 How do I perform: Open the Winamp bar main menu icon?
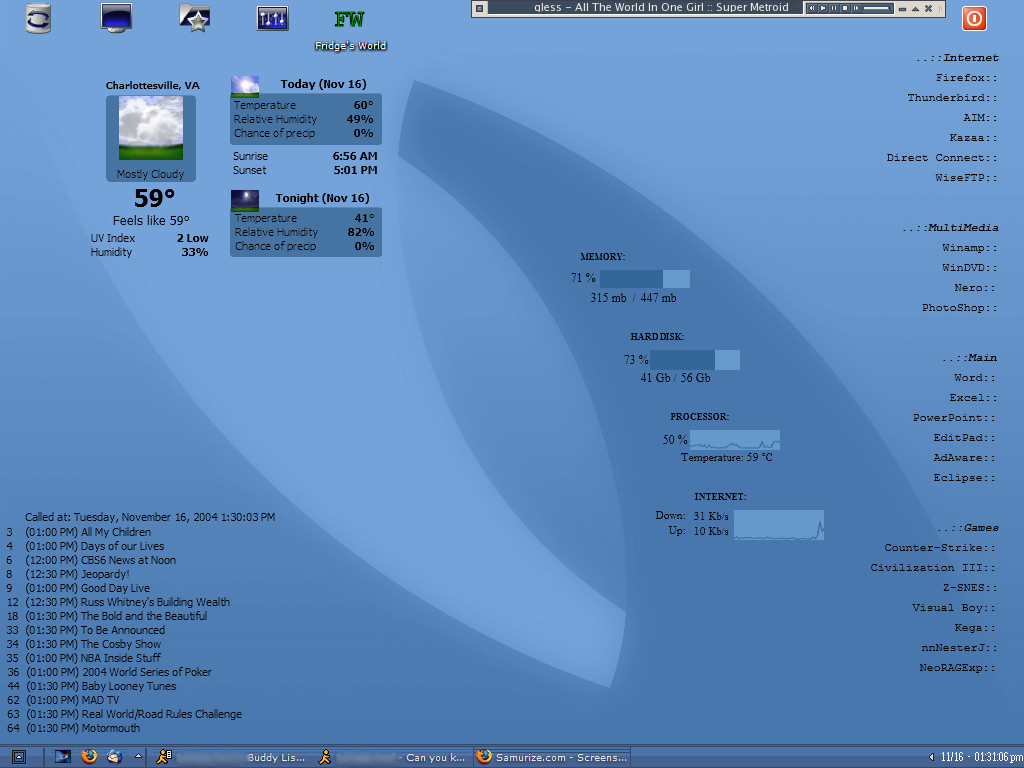click(x=479, y=8)
